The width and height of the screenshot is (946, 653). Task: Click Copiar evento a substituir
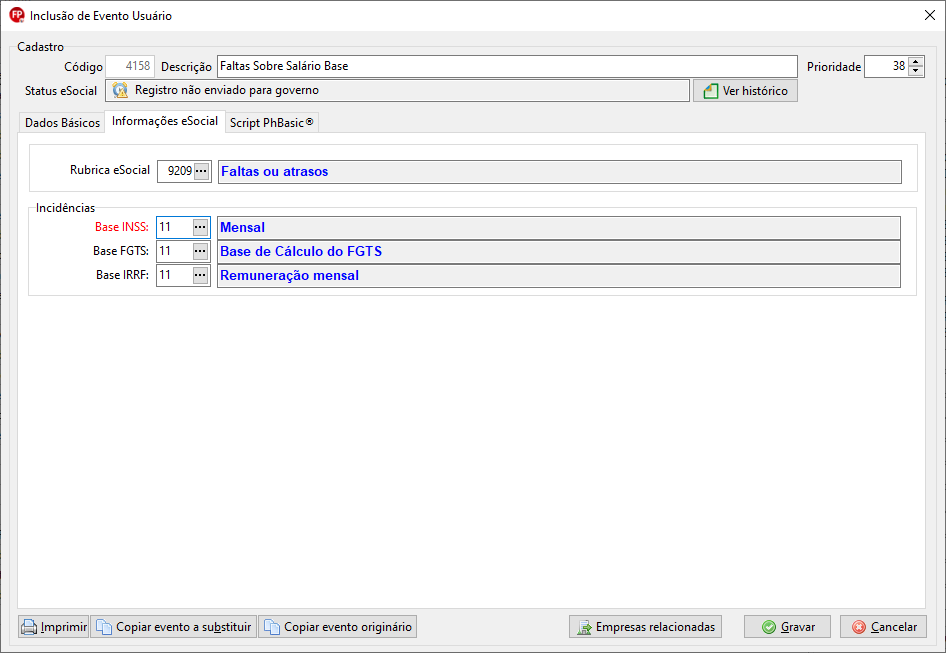point(174,627)
